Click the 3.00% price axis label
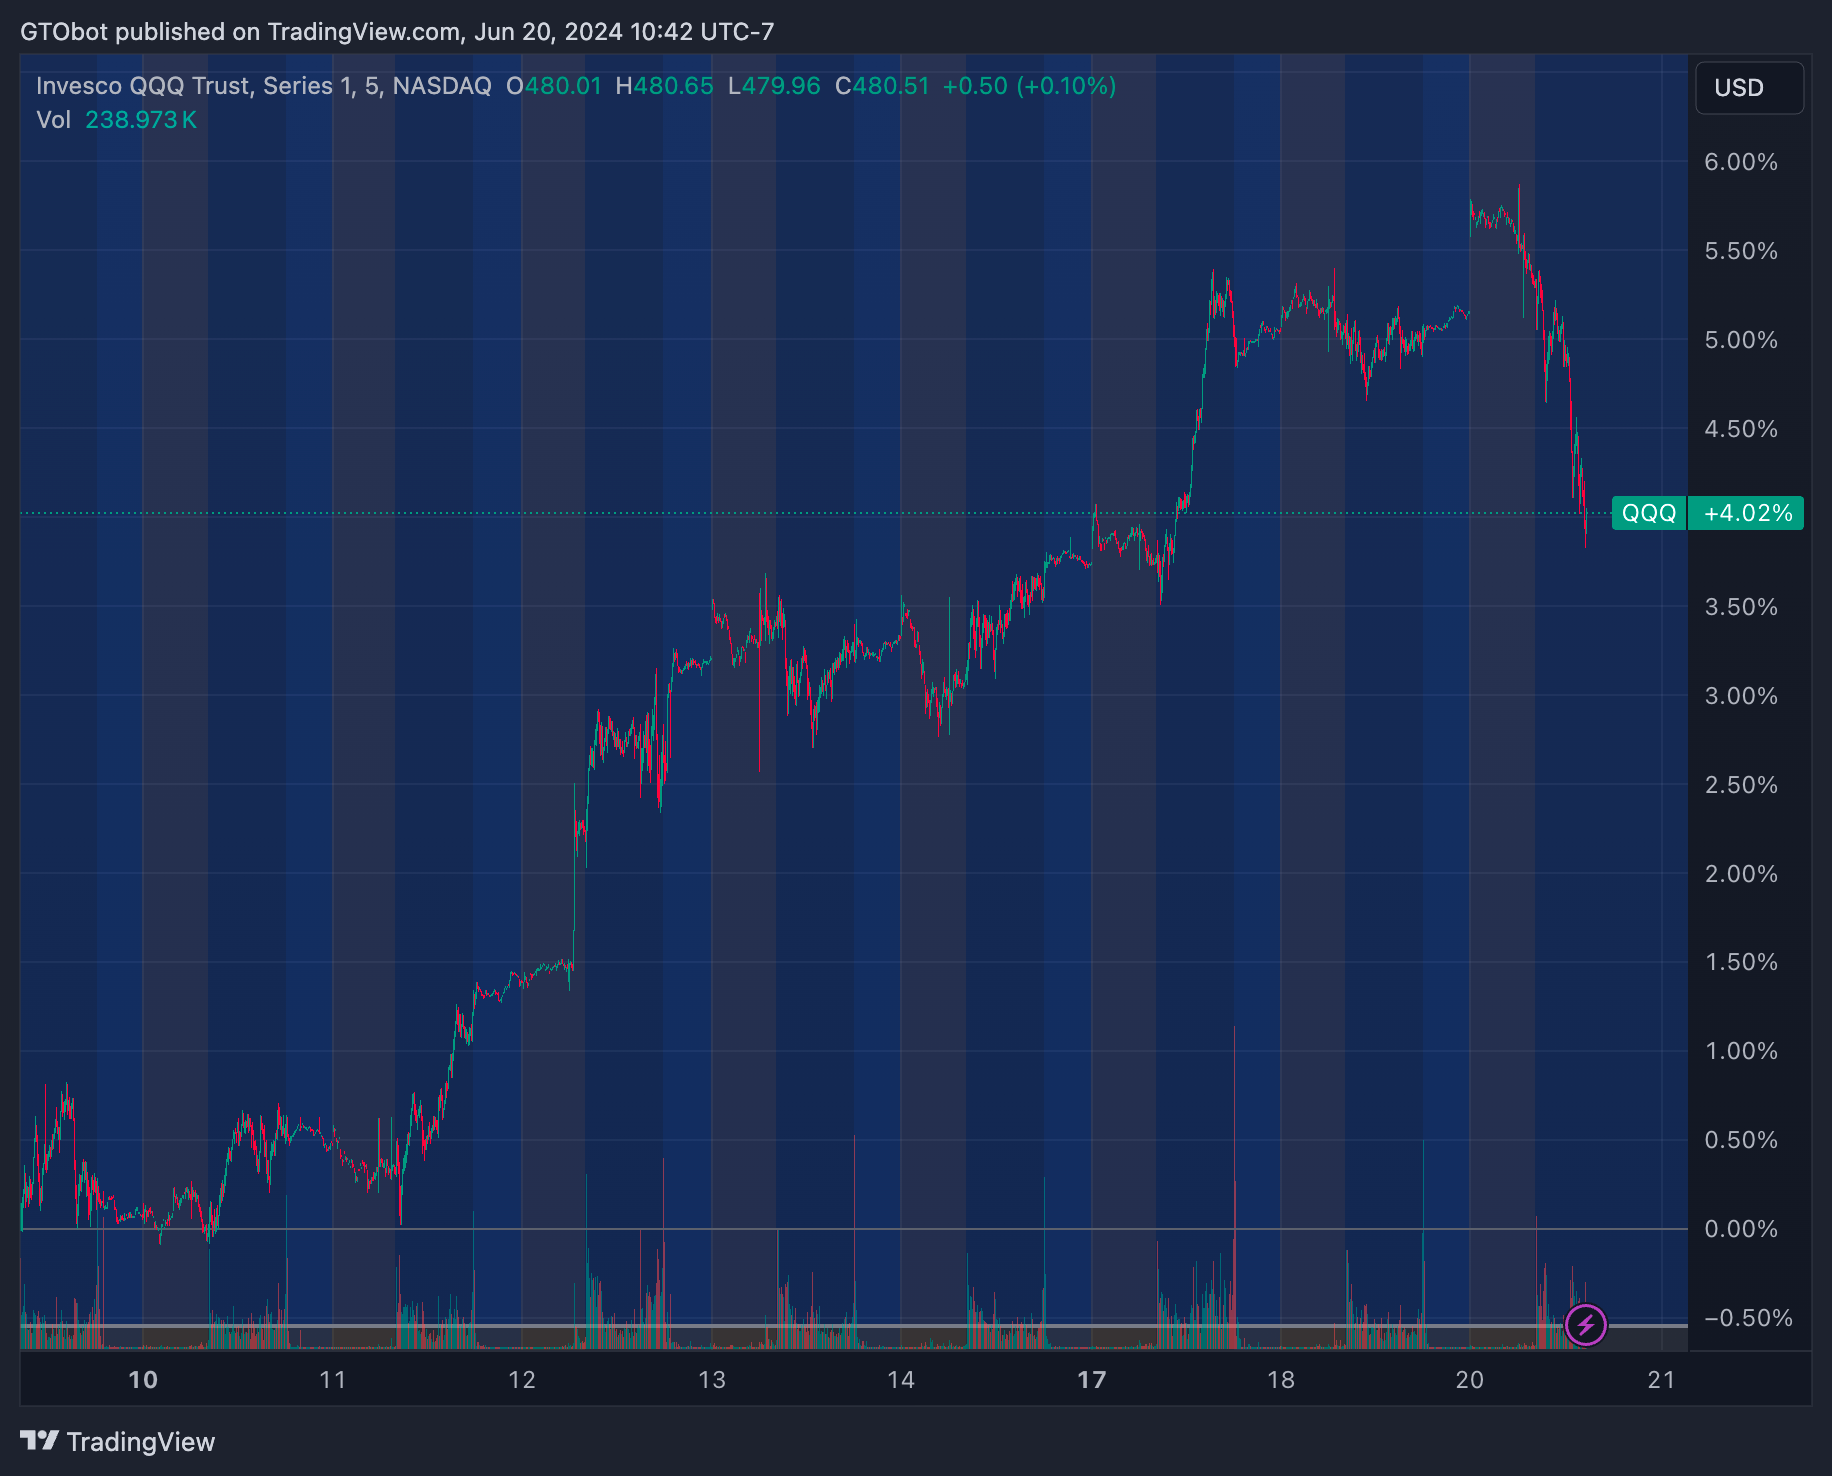Image resolution: width=1832 pixels, height=1476 pixels. click(1741, 696)
